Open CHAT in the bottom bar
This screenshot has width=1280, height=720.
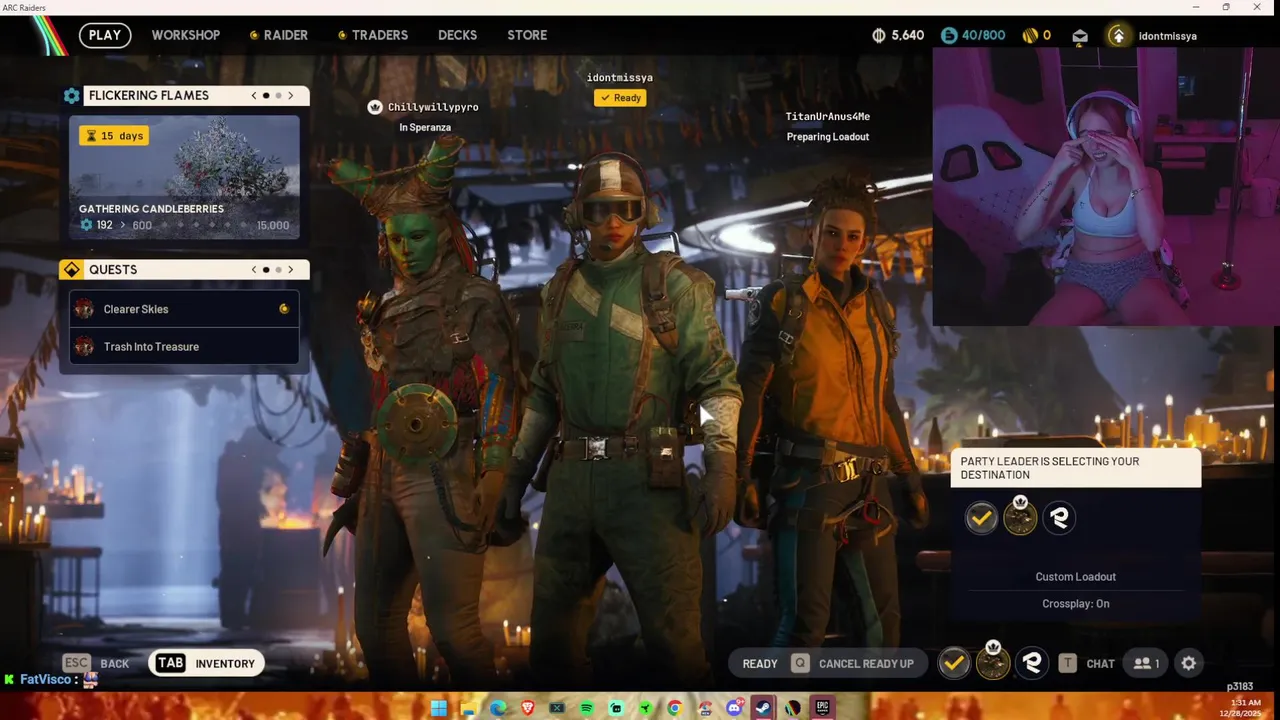pos(1087,663)
